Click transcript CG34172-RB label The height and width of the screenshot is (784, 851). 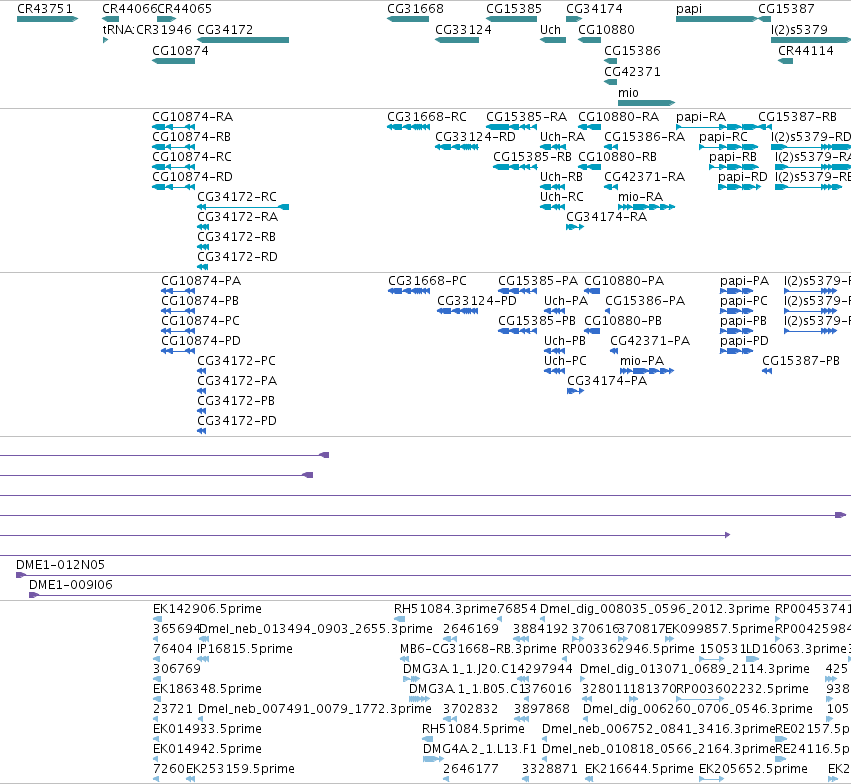click(236, 237)
